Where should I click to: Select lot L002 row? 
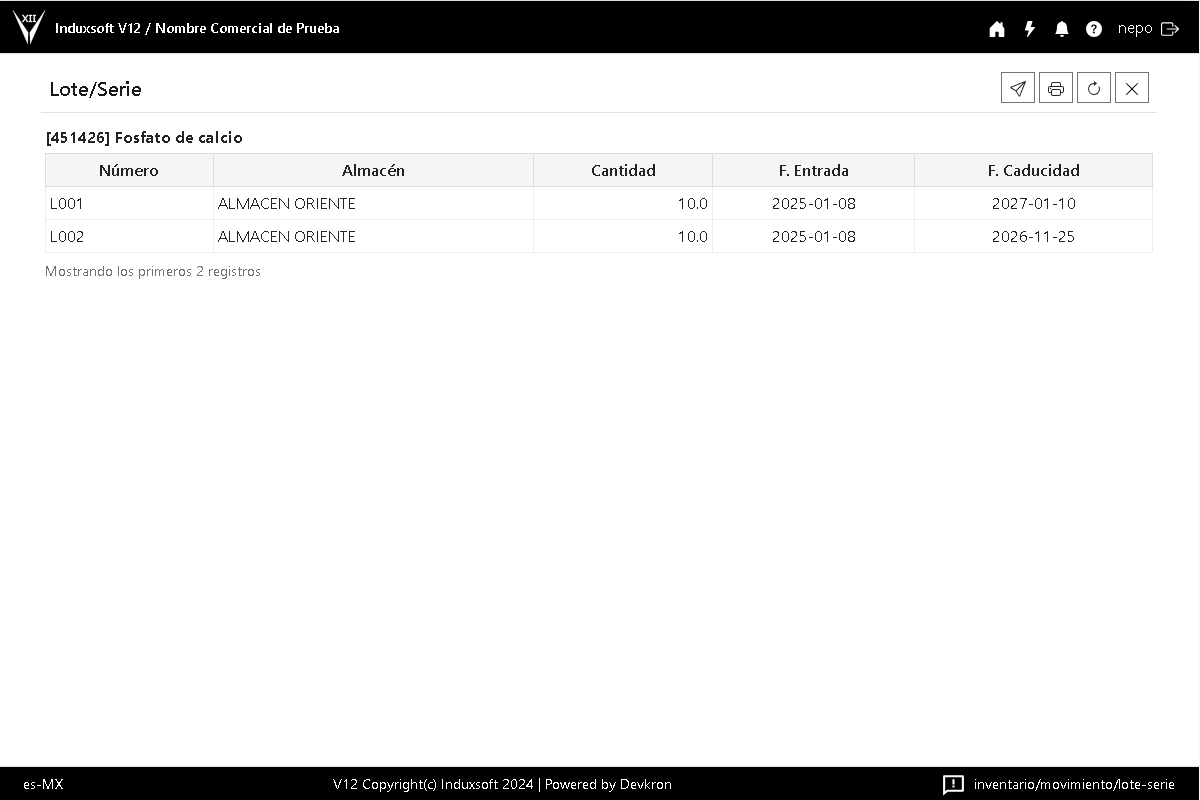click(67, 237)
